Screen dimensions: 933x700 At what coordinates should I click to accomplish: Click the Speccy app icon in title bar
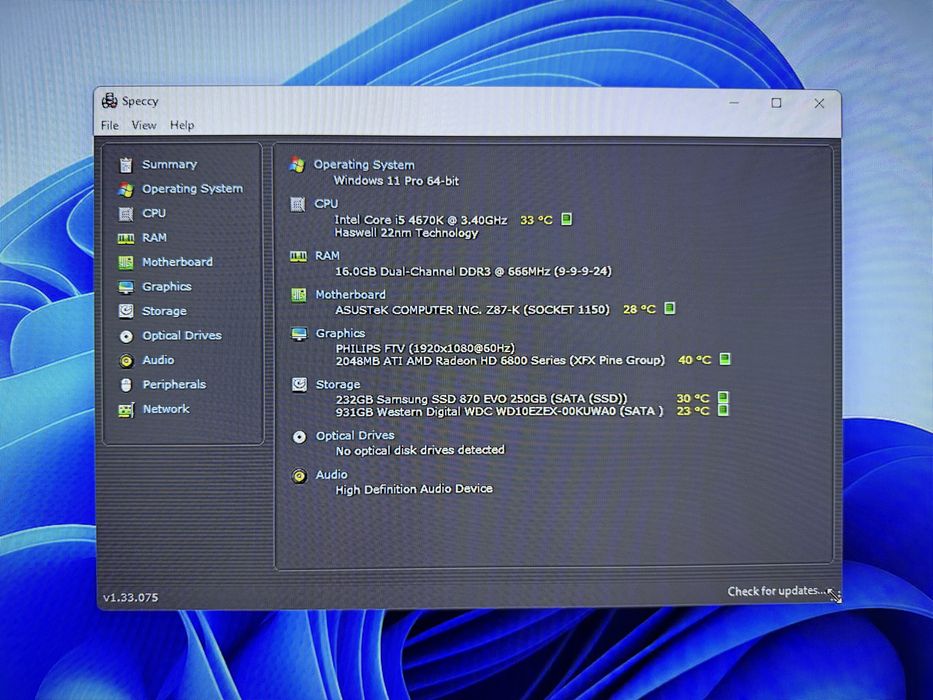(x=109, y=101)
